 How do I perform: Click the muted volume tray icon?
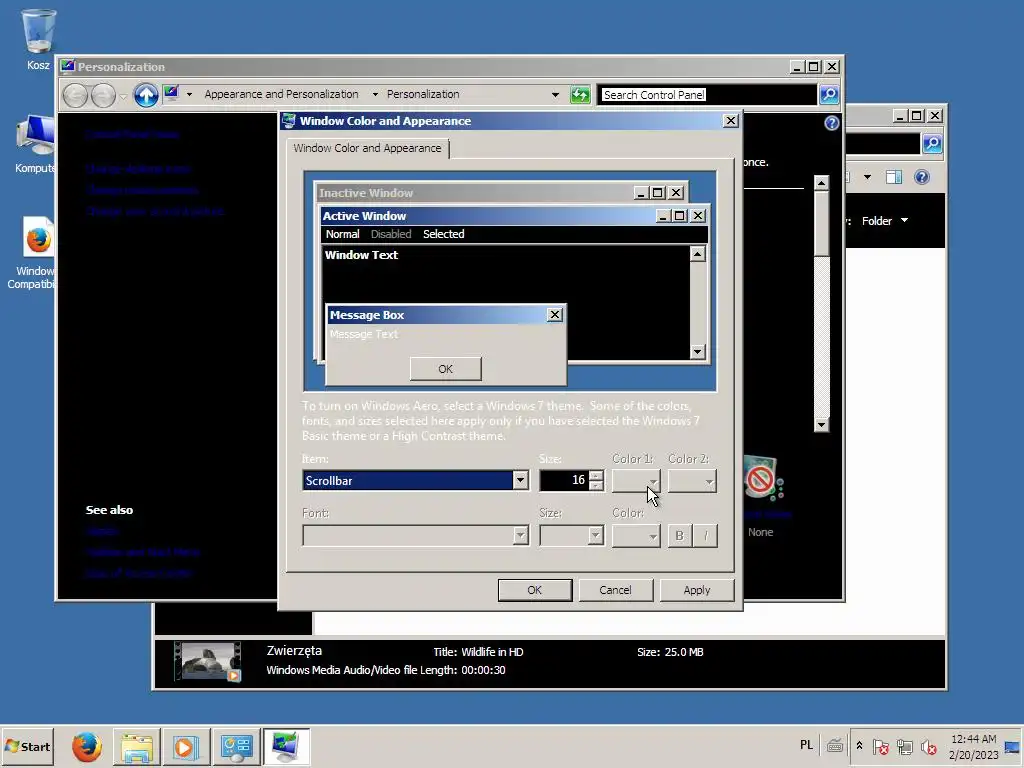928,746
